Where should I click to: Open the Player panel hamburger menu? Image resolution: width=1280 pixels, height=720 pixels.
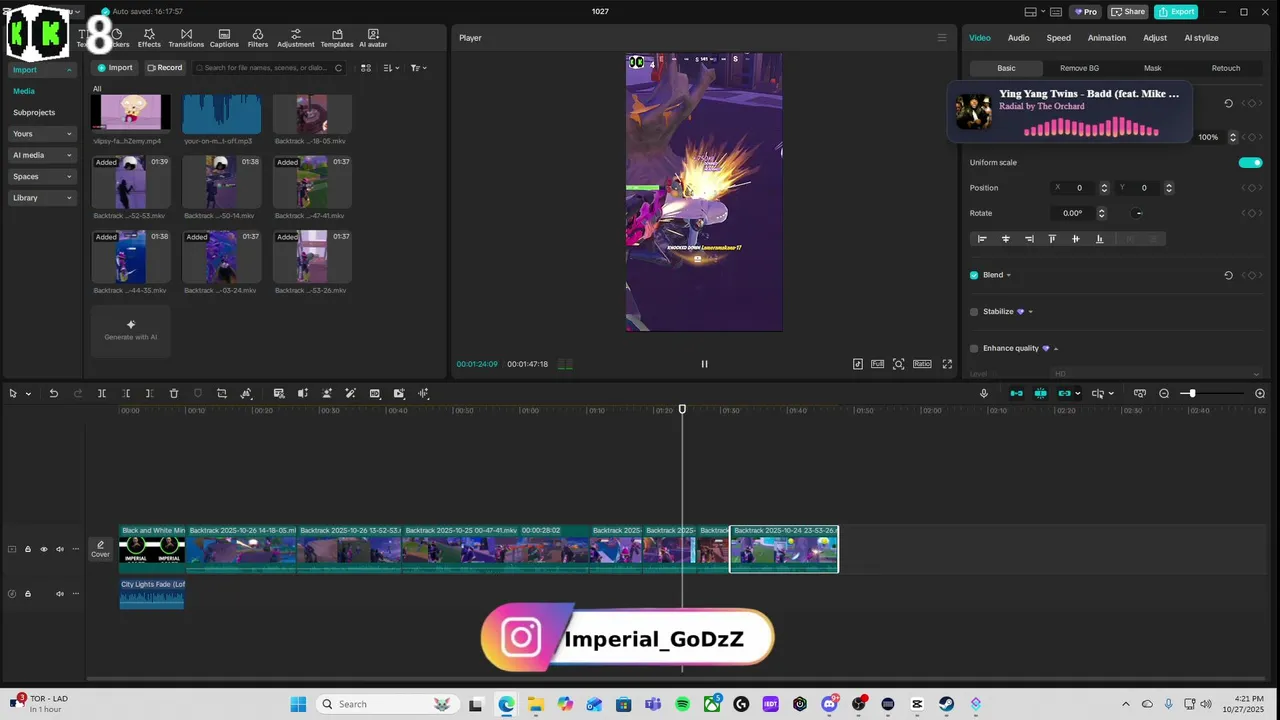click(941, 38)
